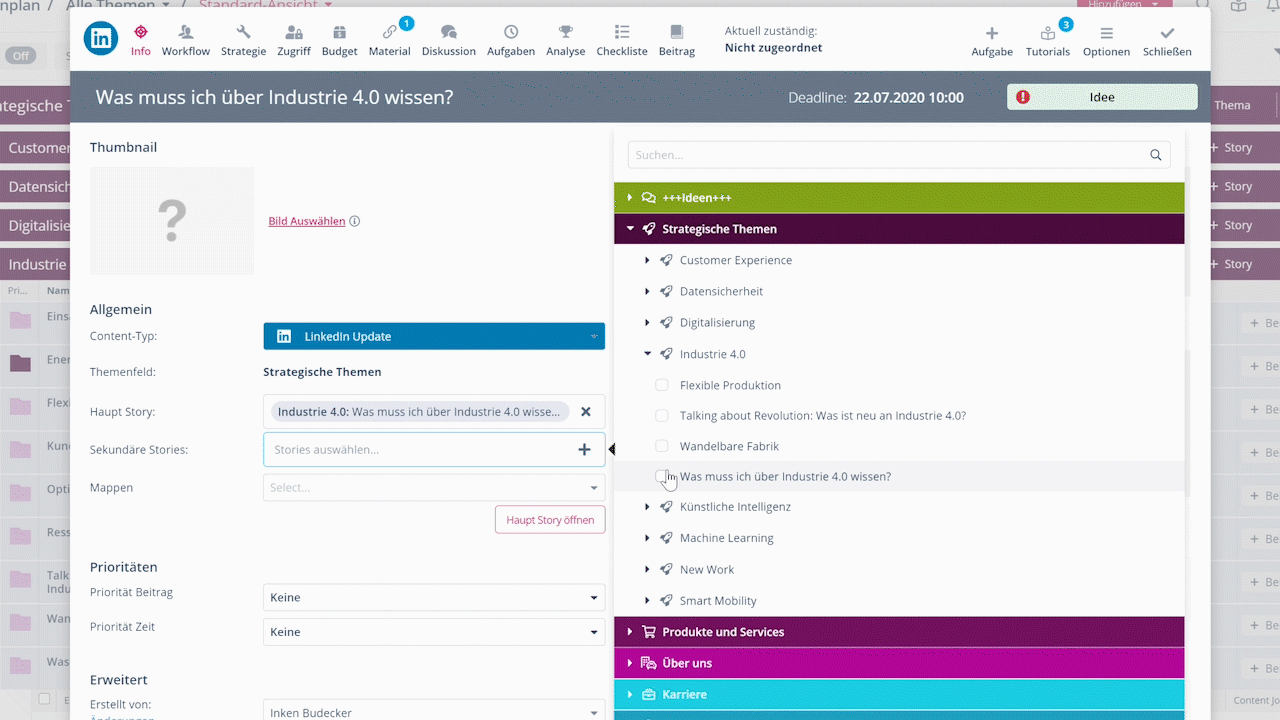
Task: Click the Haupt Story öffnen button
Action: pos(550,520)
